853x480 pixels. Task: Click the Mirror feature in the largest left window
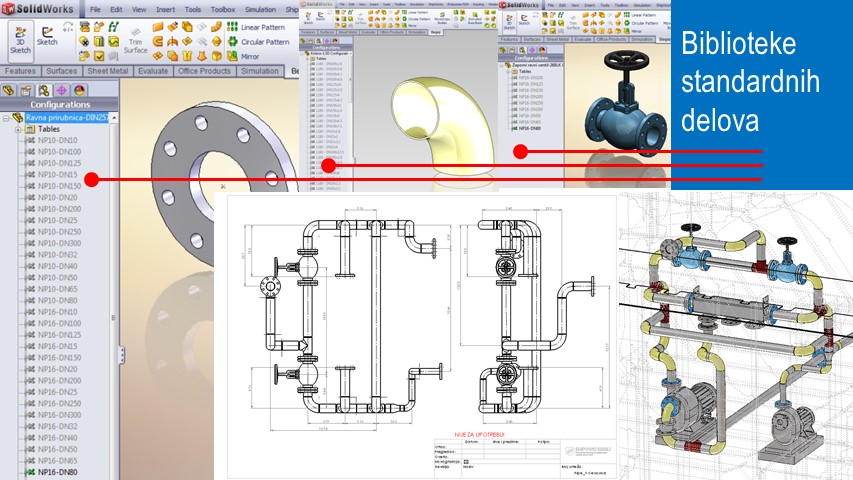[x=255, y=58]
